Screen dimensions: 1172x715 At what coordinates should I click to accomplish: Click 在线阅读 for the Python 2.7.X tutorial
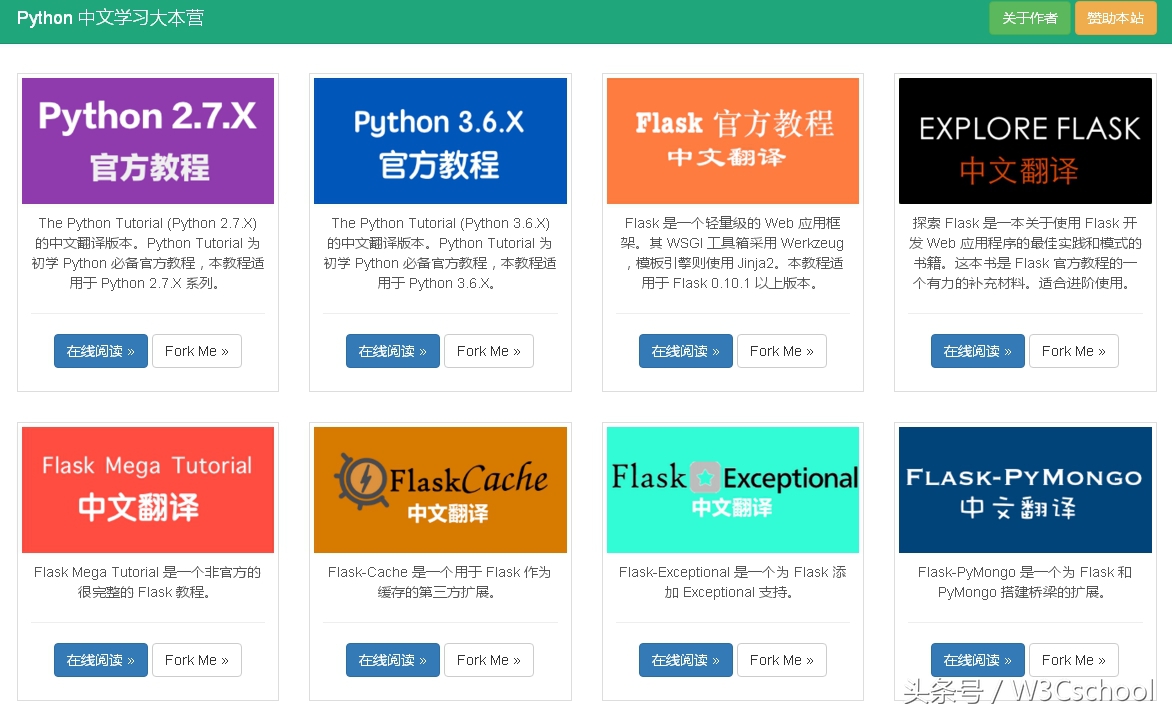pyautogui.click(x=100, y=351)
